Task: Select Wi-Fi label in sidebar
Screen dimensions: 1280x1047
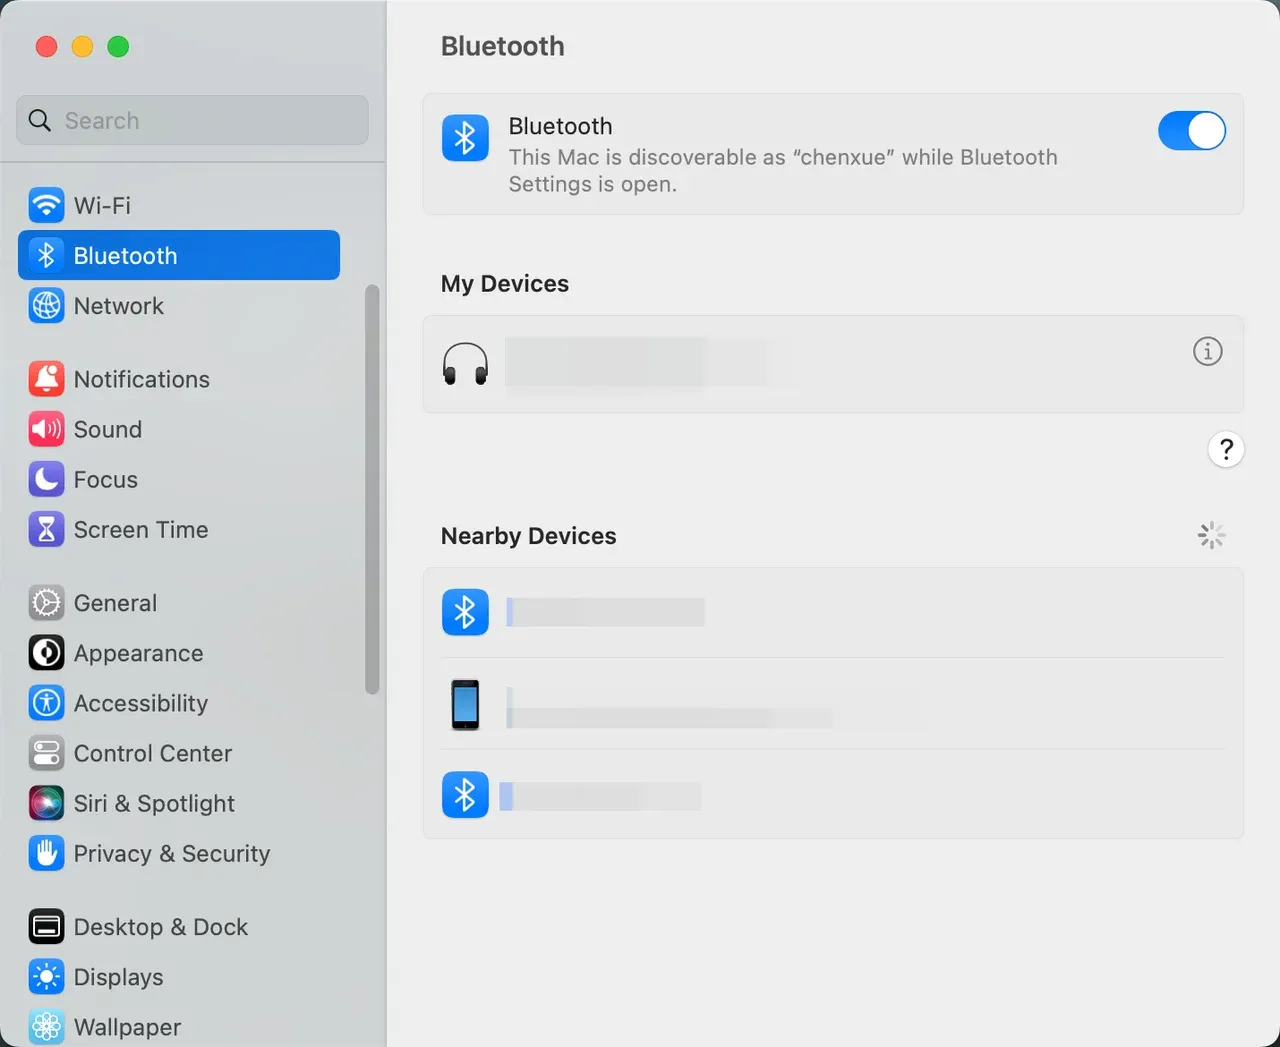Action: pos(102,205)
